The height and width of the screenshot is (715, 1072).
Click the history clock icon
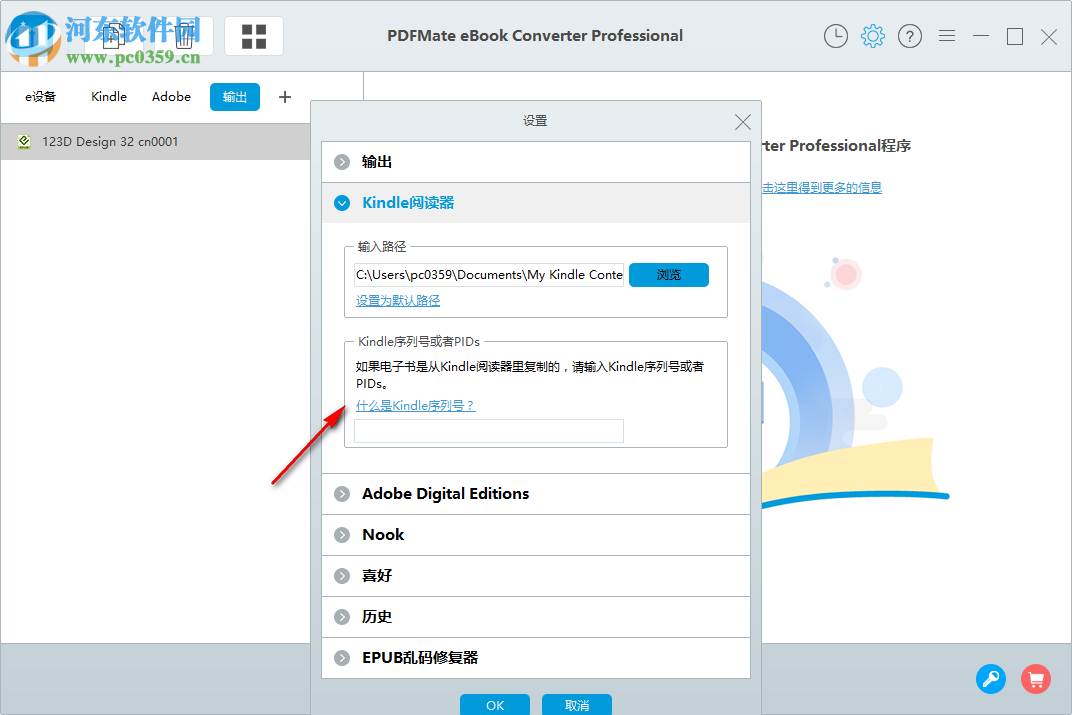click(835, 36)
